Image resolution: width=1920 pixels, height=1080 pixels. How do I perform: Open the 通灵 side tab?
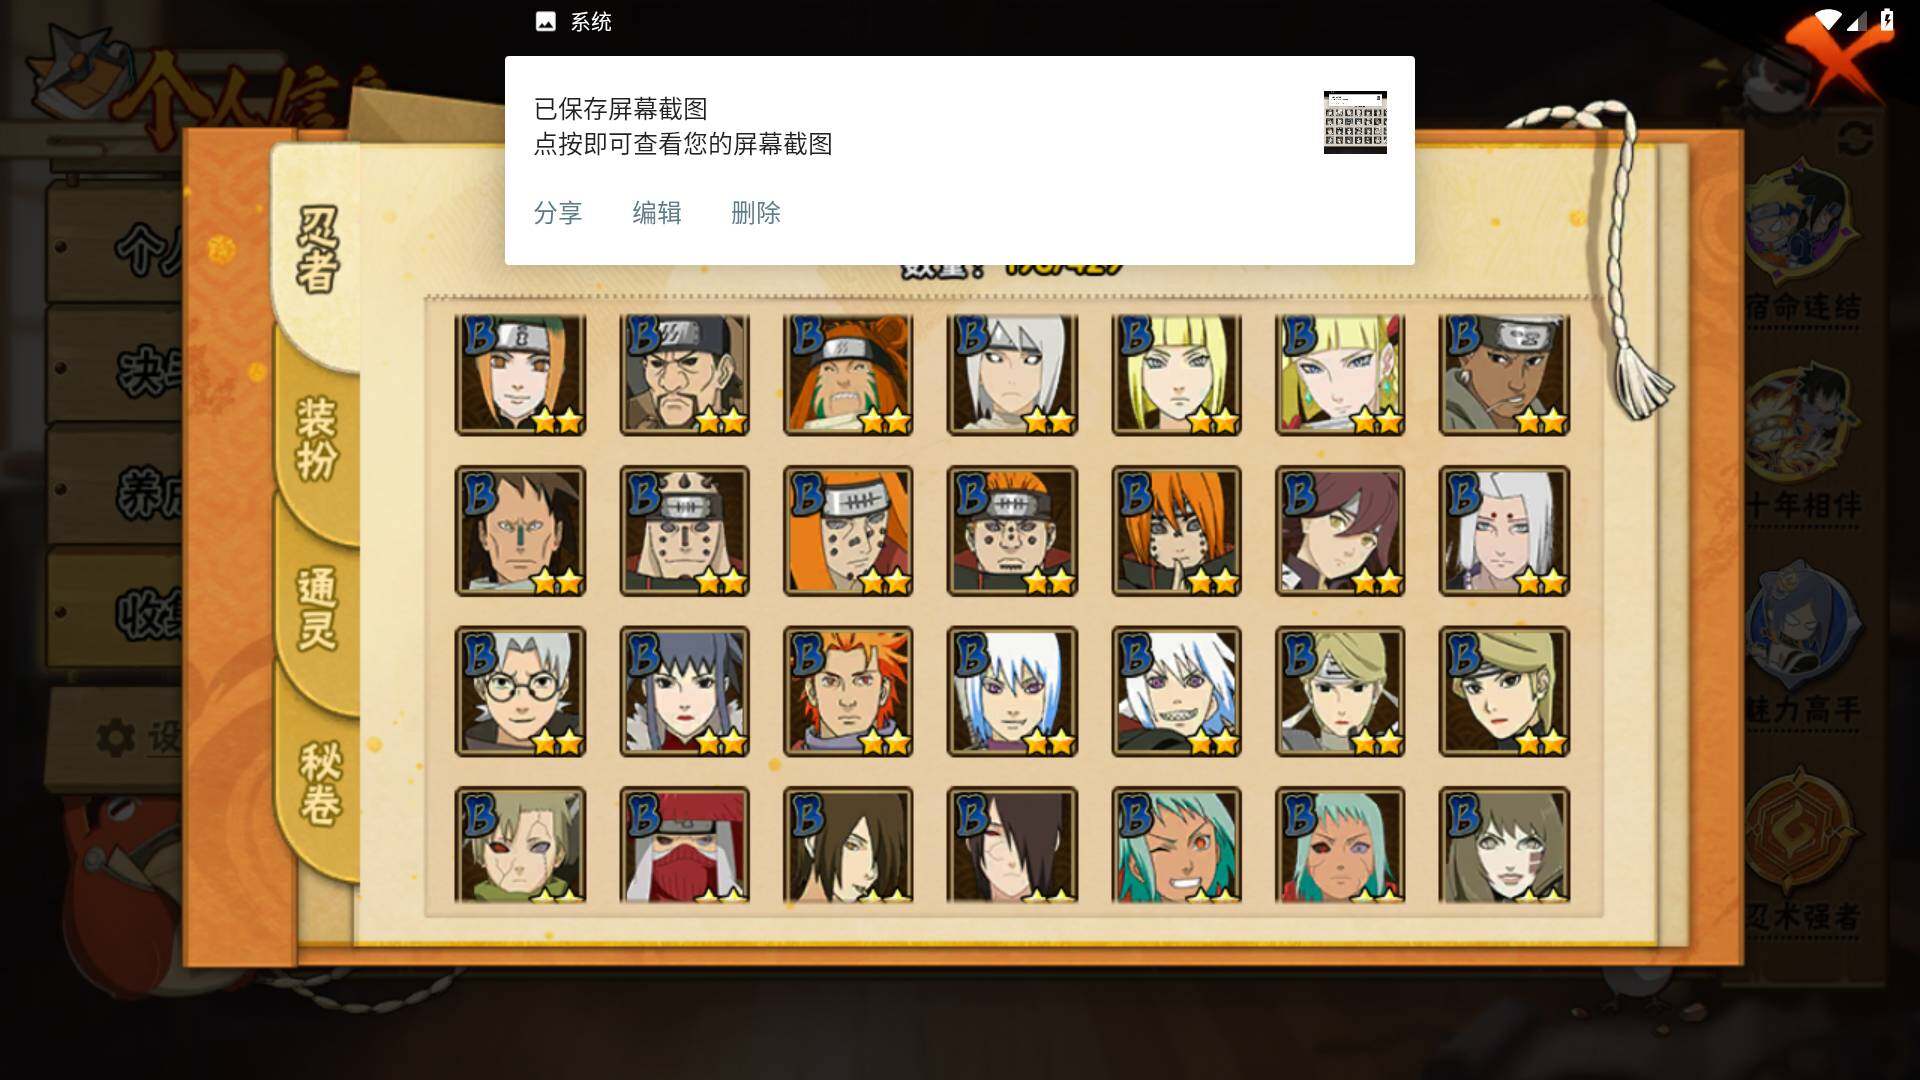point(318,608)
